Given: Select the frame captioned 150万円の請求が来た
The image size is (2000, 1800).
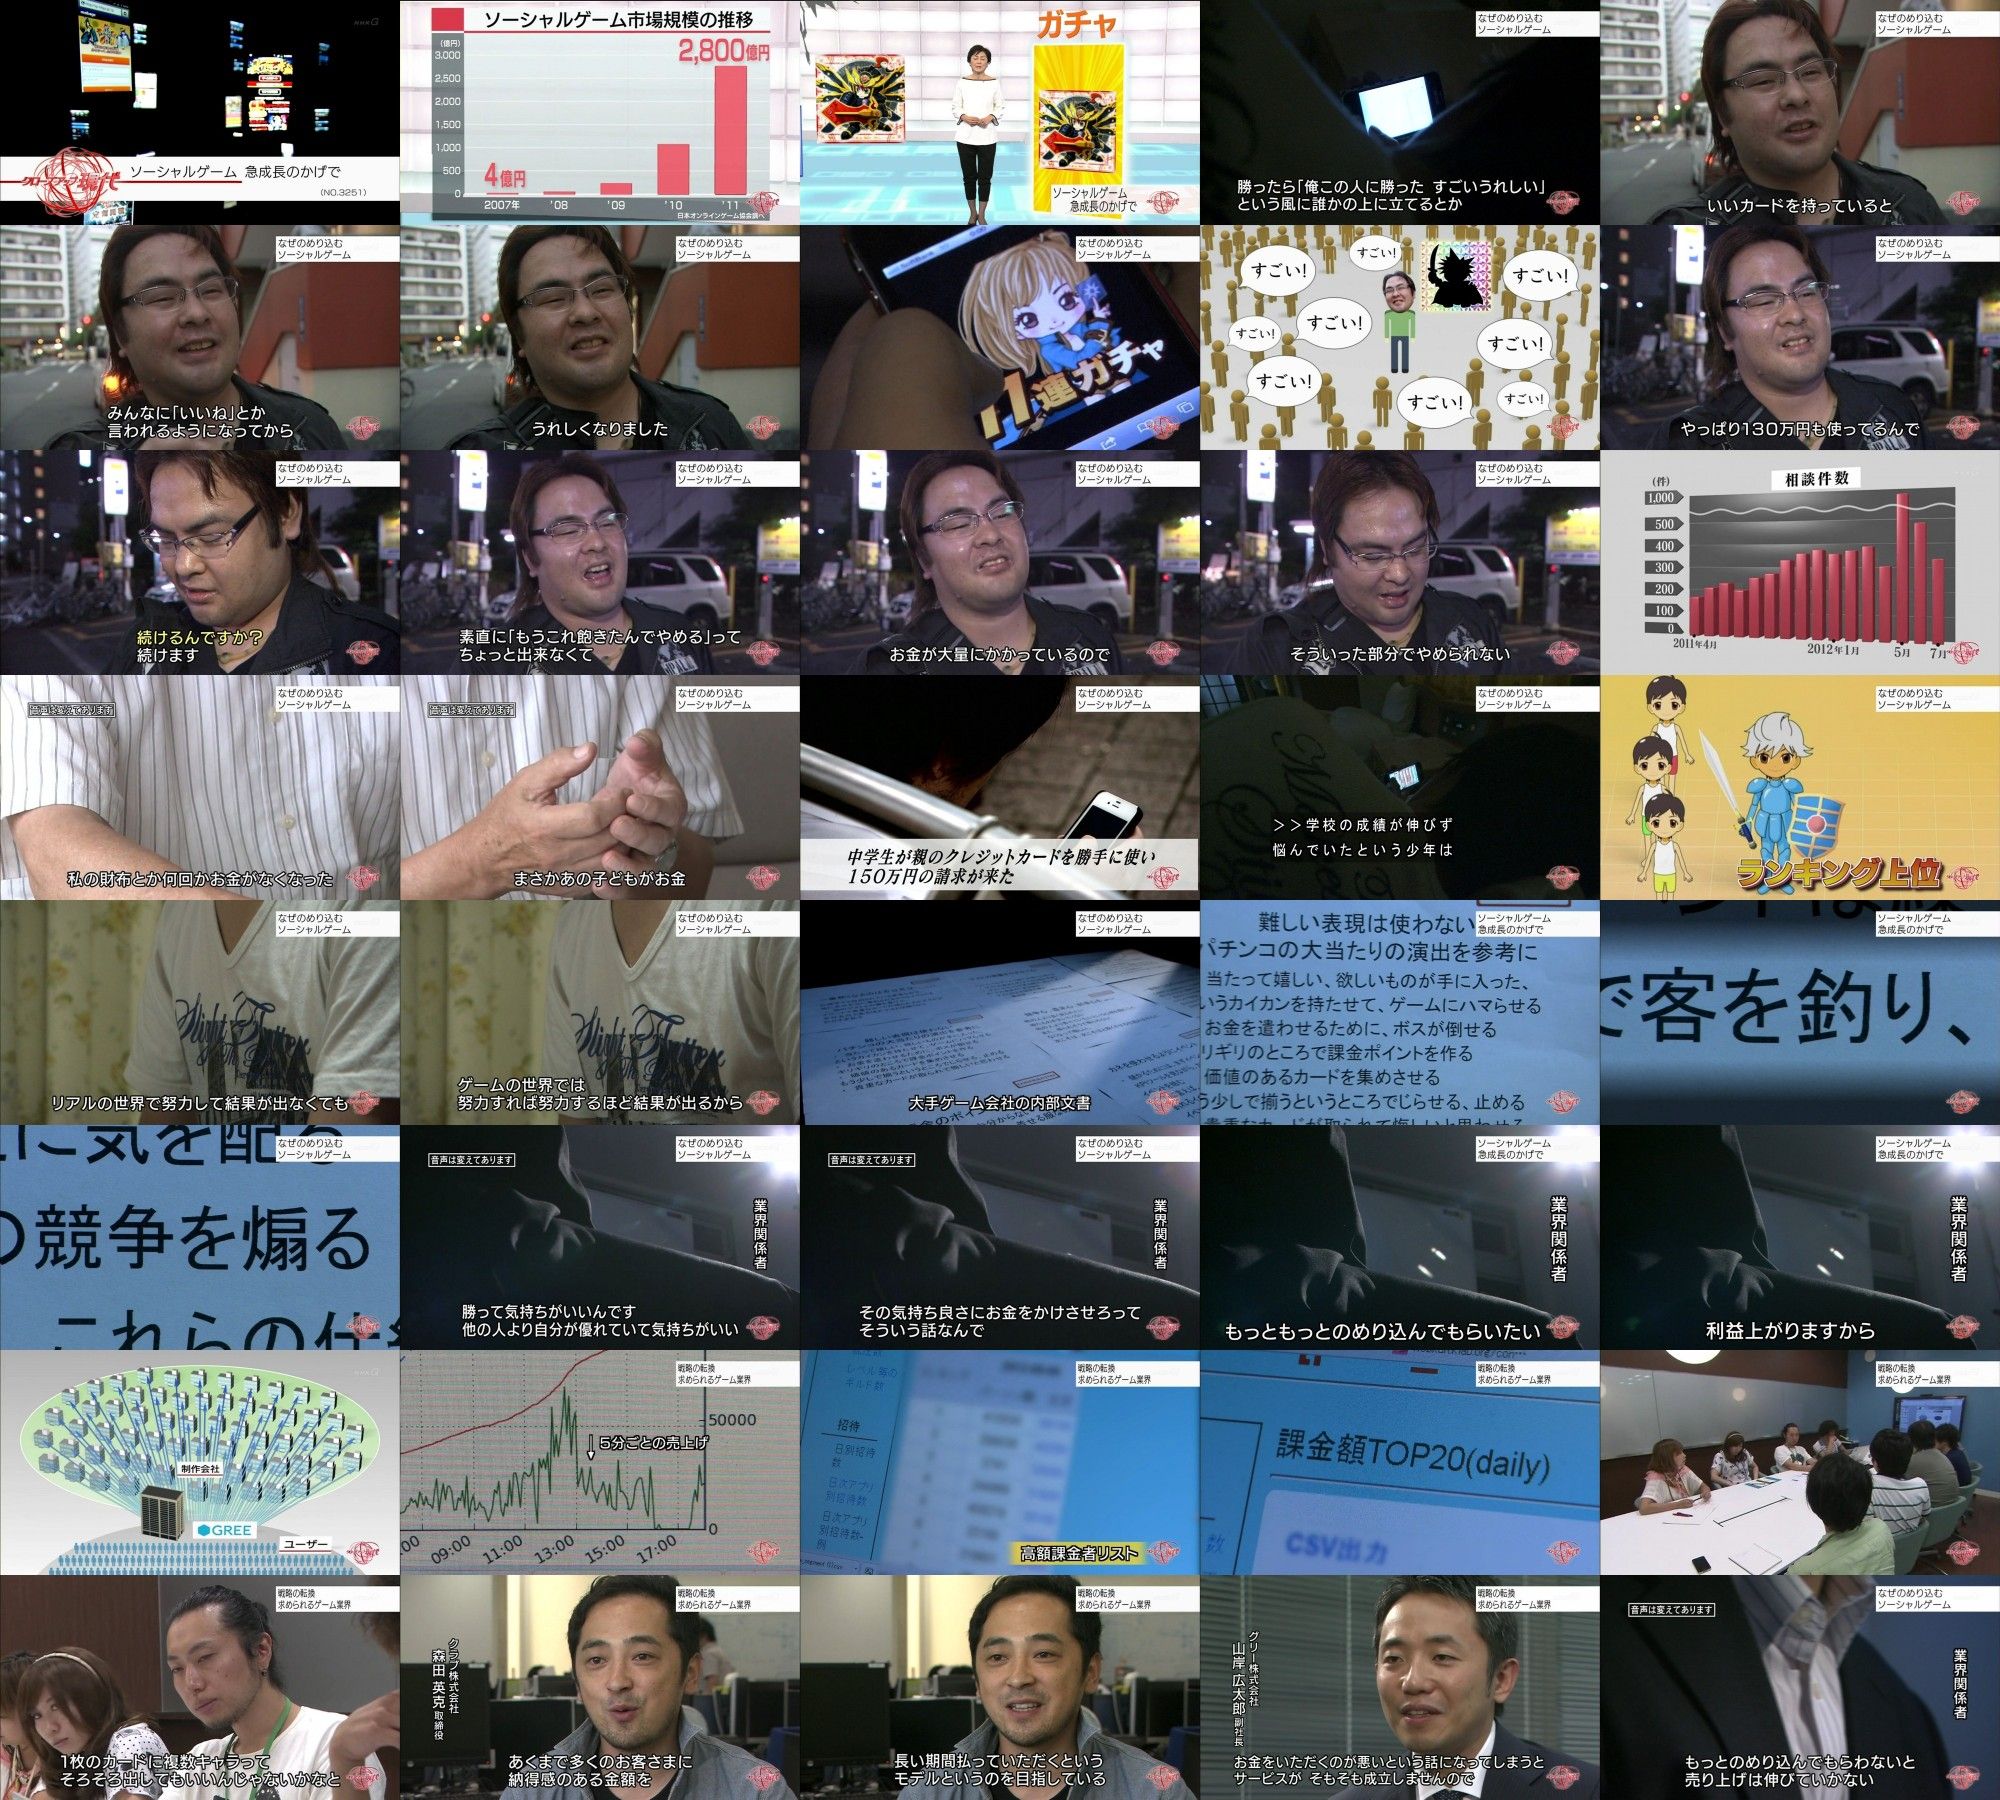Looking at the screenshot, I should click(x=1000, y=787).
